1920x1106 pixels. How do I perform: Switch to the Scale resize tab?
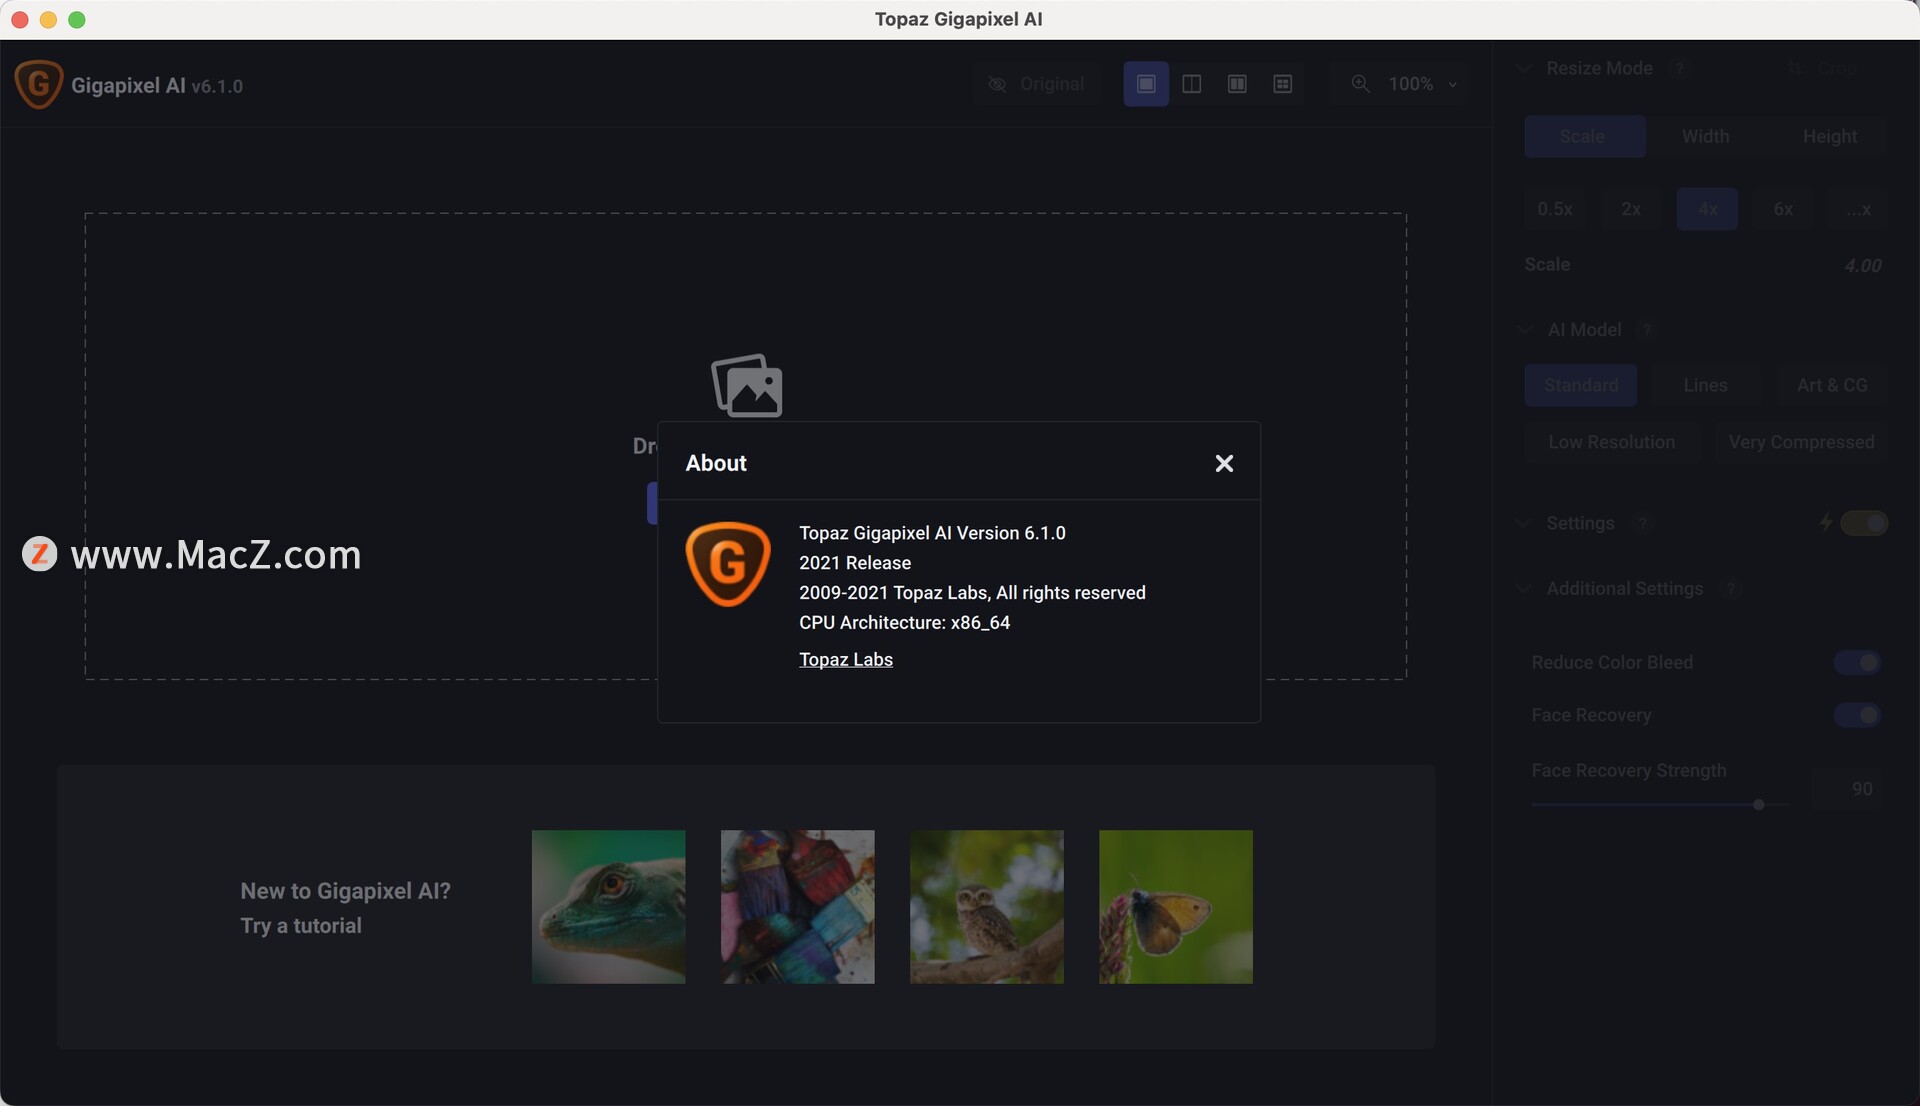click(x=1584, y=136)
